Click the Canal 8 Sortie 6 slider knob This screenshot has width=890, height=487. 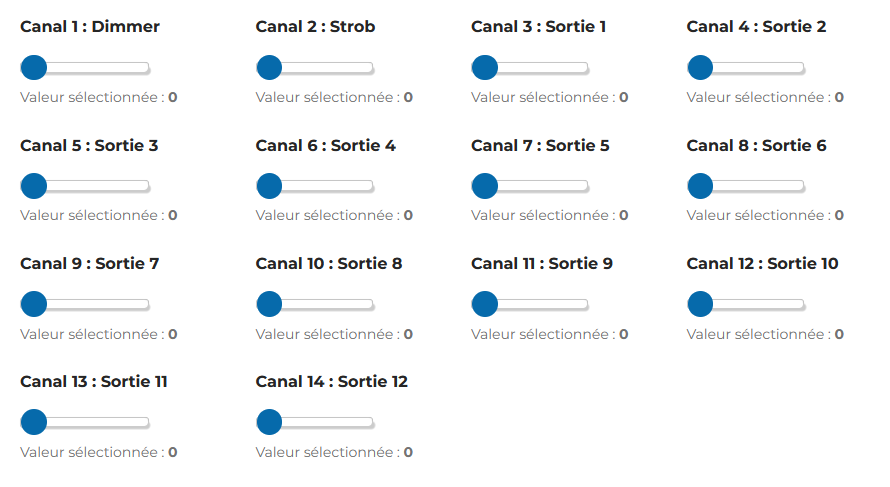700,186
